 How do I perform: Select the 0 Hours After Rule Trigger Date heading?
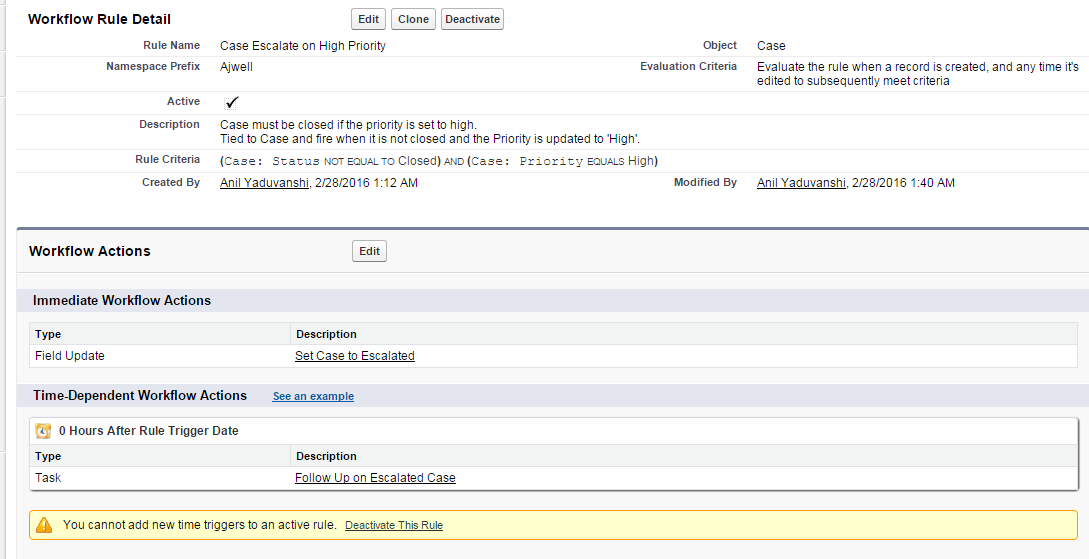tap(148, 431)
